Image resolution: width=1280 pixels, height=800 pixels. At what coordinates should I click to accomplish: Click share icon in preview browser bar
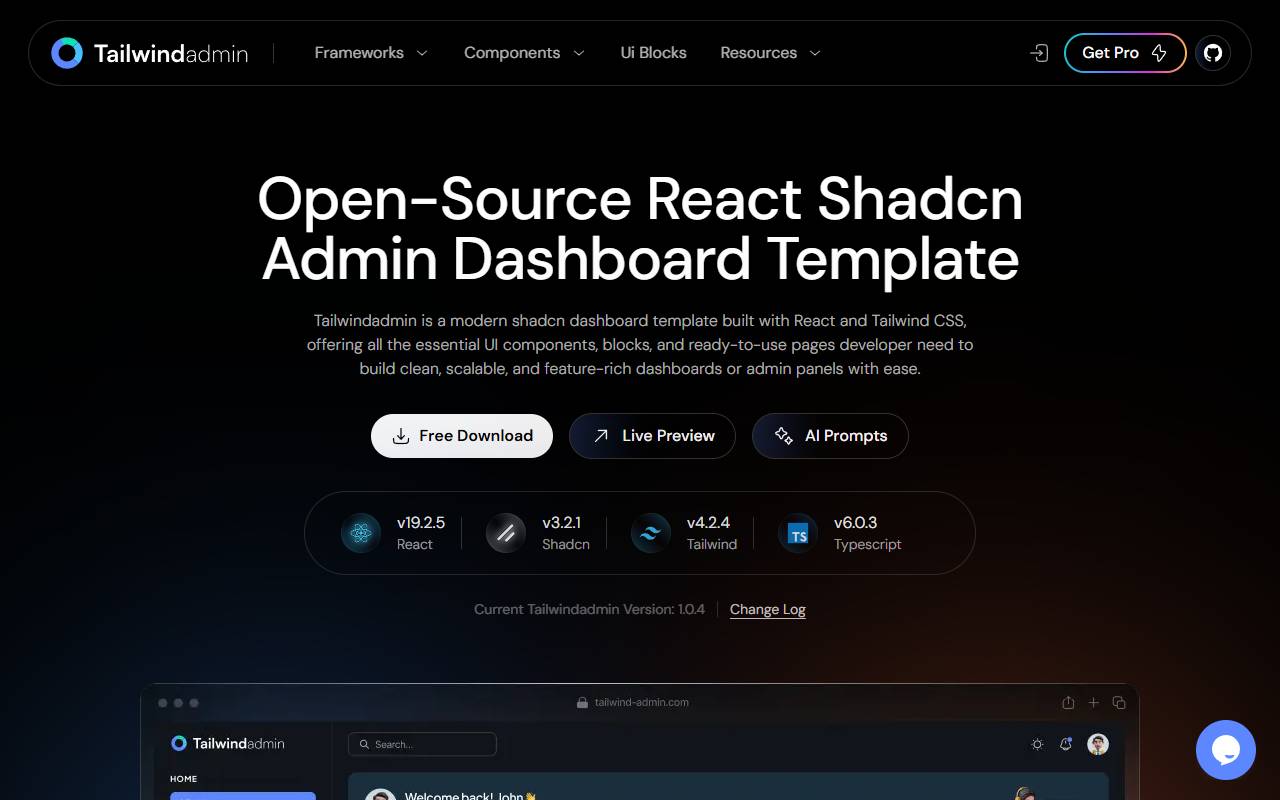(1068, 702)
